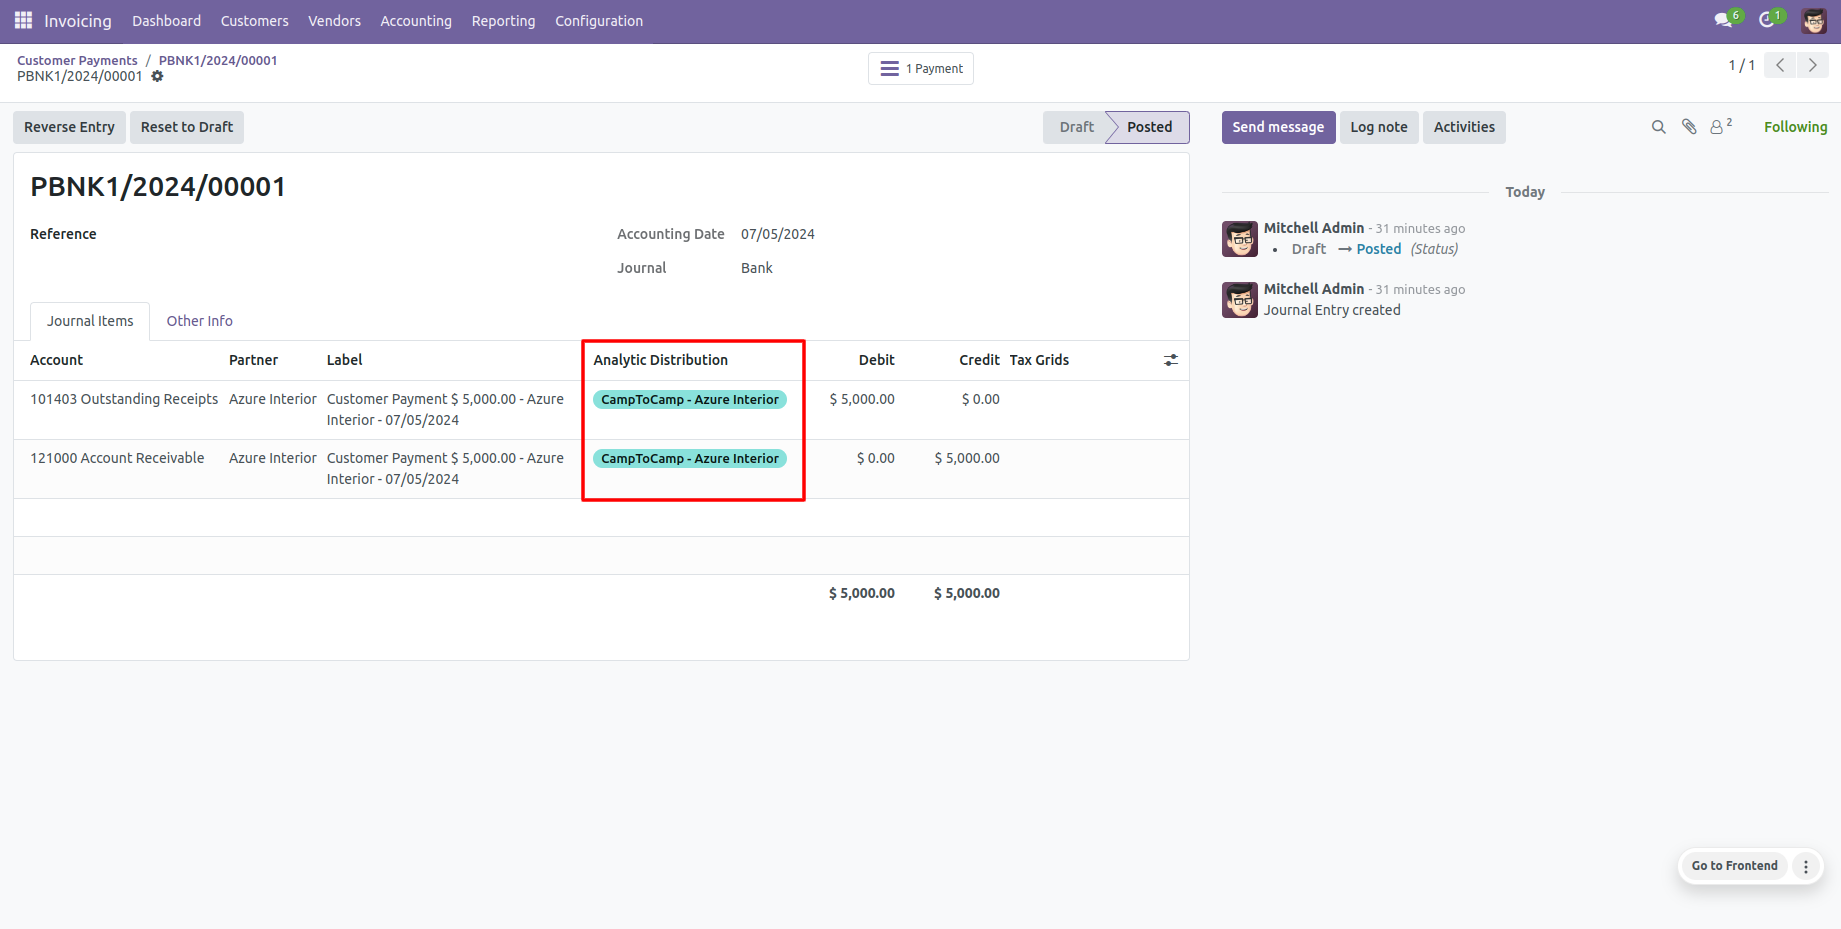Click Posted link in status change message
This screenshot has width=1841, height=929.
coord(1378,249)
